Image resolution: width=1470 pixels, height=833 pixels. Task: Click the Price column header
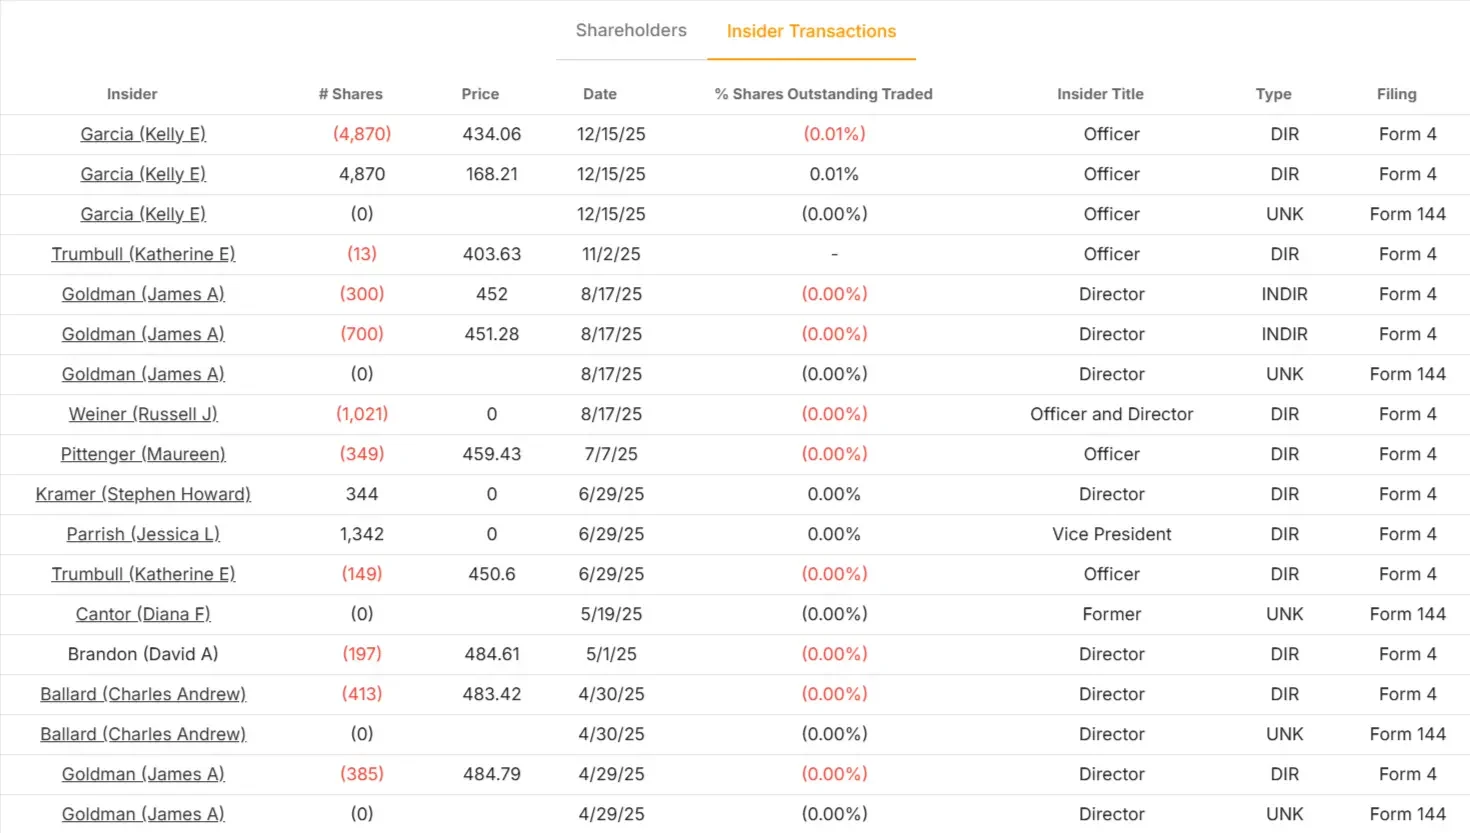point(480,94)
